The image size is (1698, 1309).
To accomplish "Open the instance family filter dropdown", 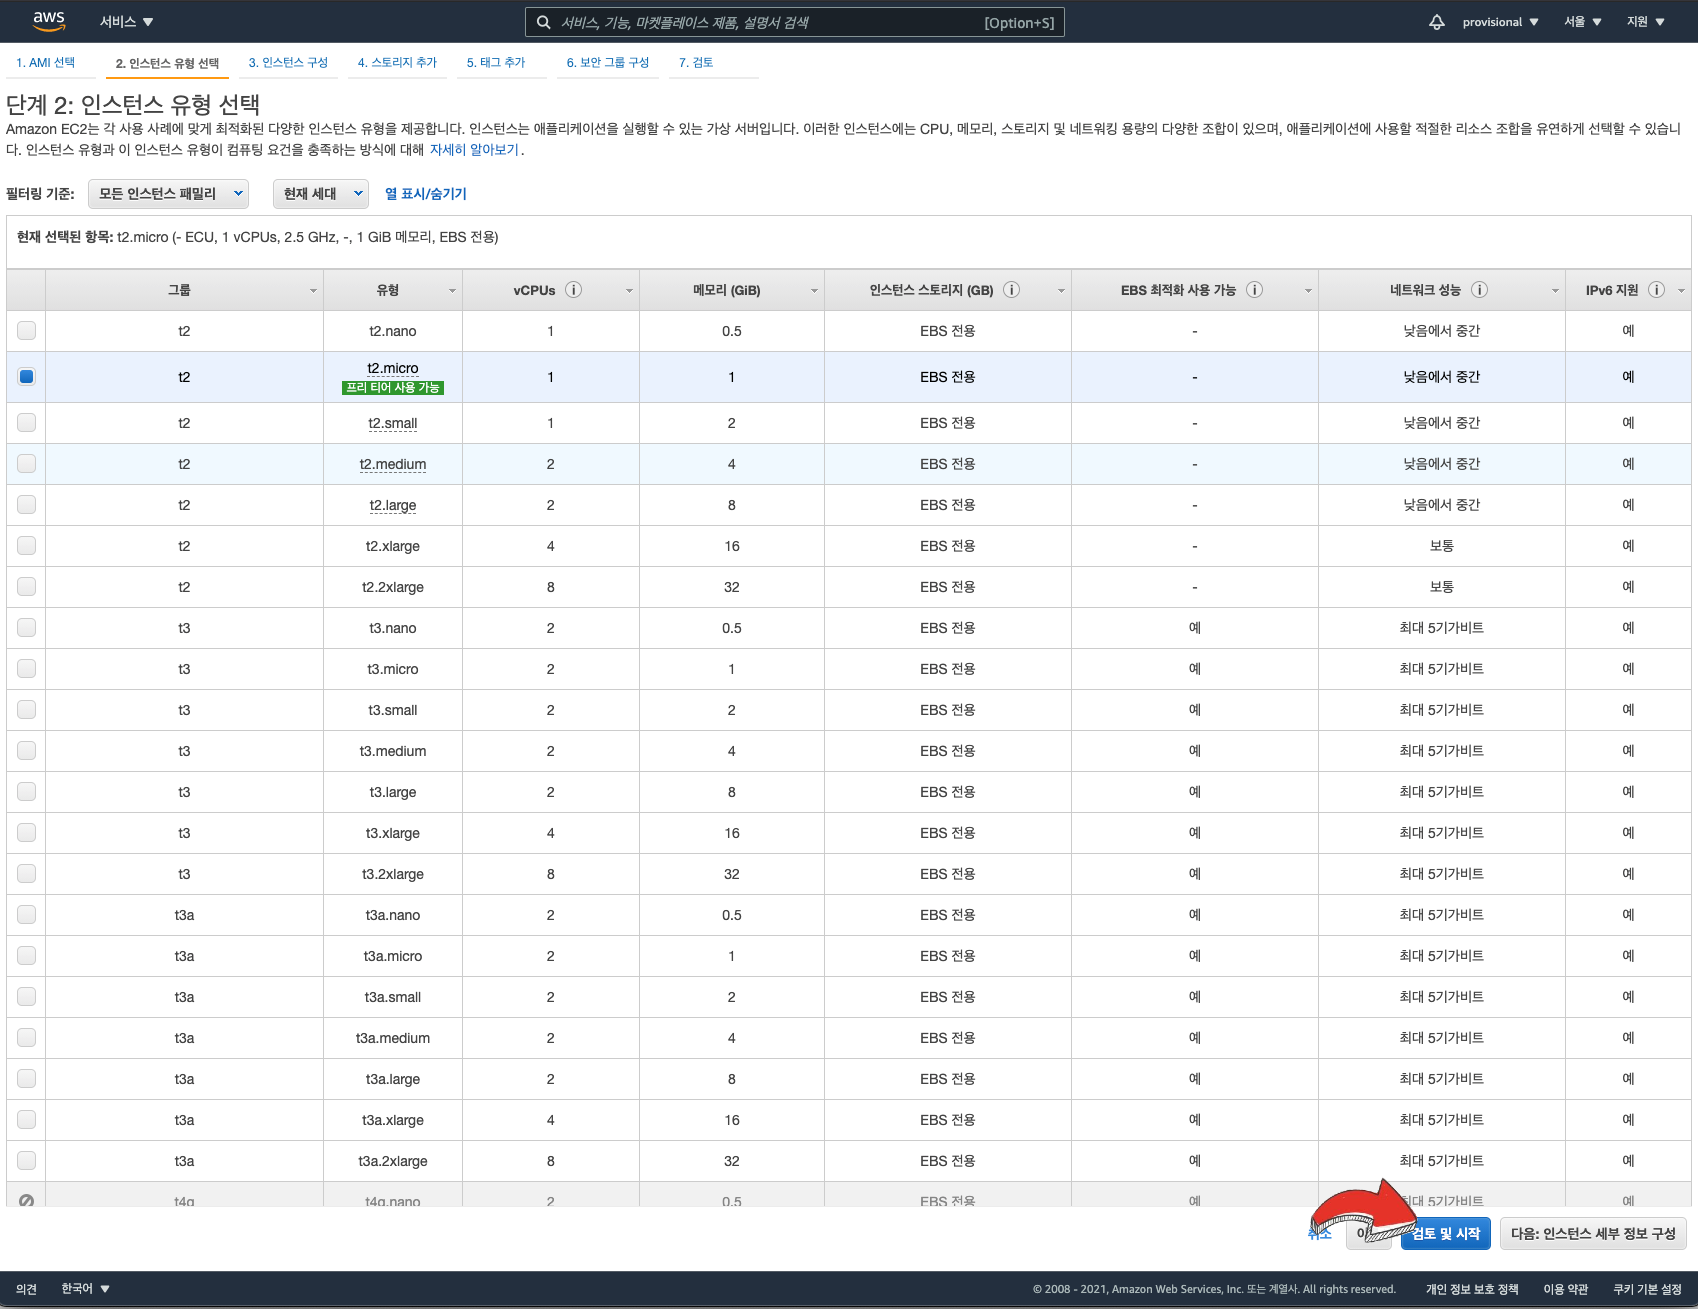I will pos(168,194).
